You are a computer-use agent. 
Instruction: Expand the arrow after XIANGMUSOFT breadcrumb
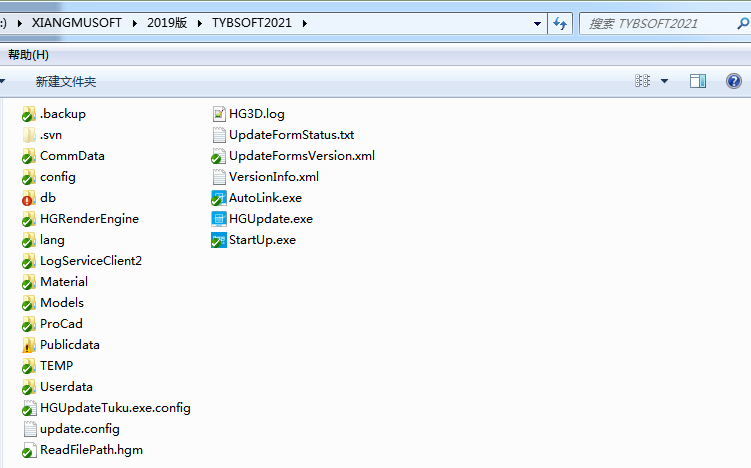(x=135, y=23)
